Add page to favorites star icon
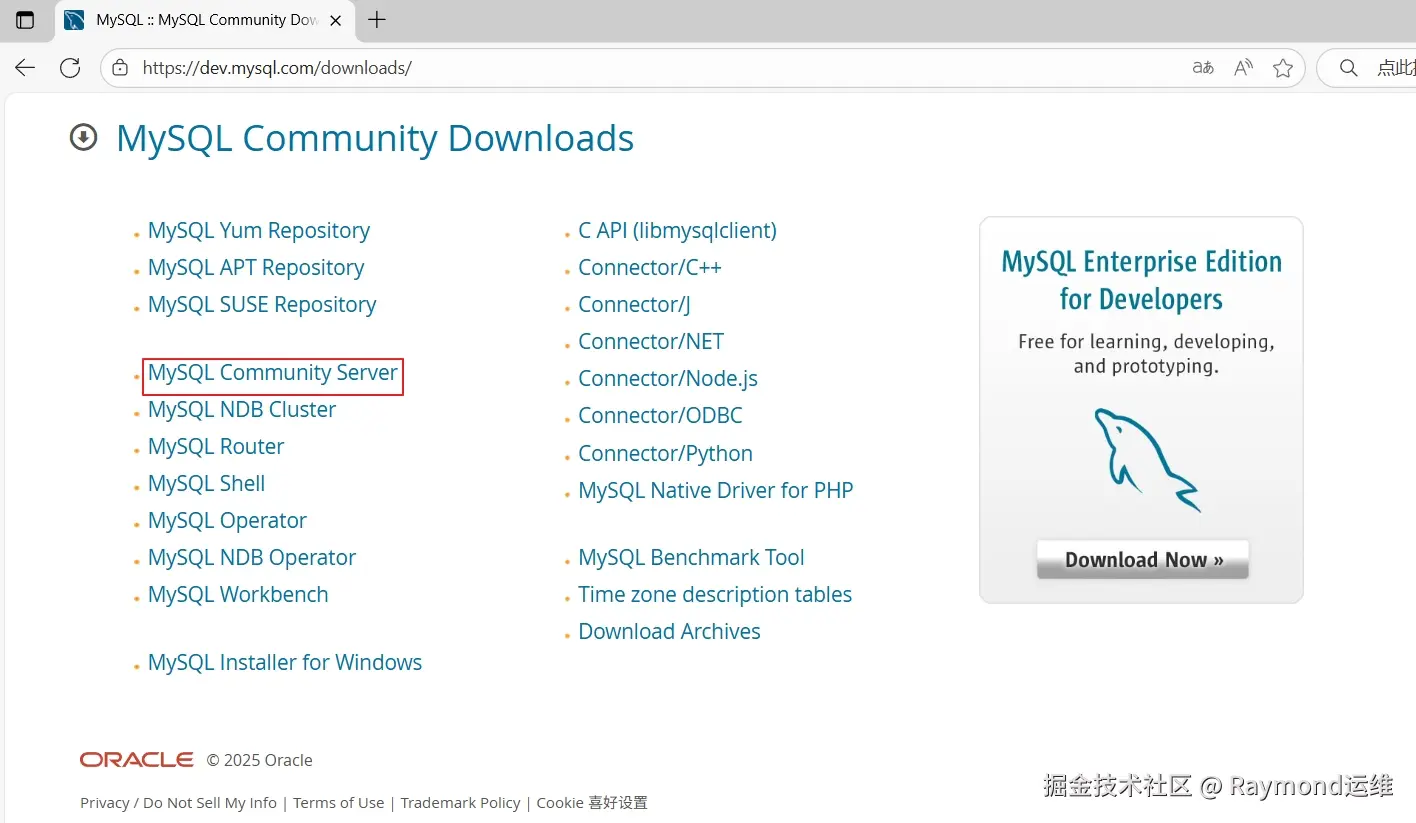The image size is (1416, 823). point(1283,68)
